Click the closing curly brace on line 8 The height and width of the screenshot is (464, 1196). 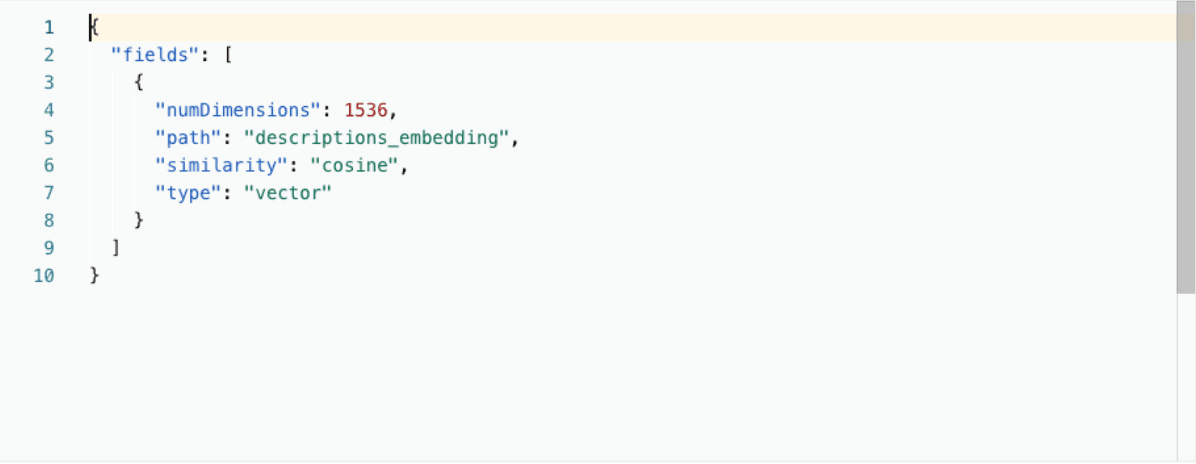(139, 220)
